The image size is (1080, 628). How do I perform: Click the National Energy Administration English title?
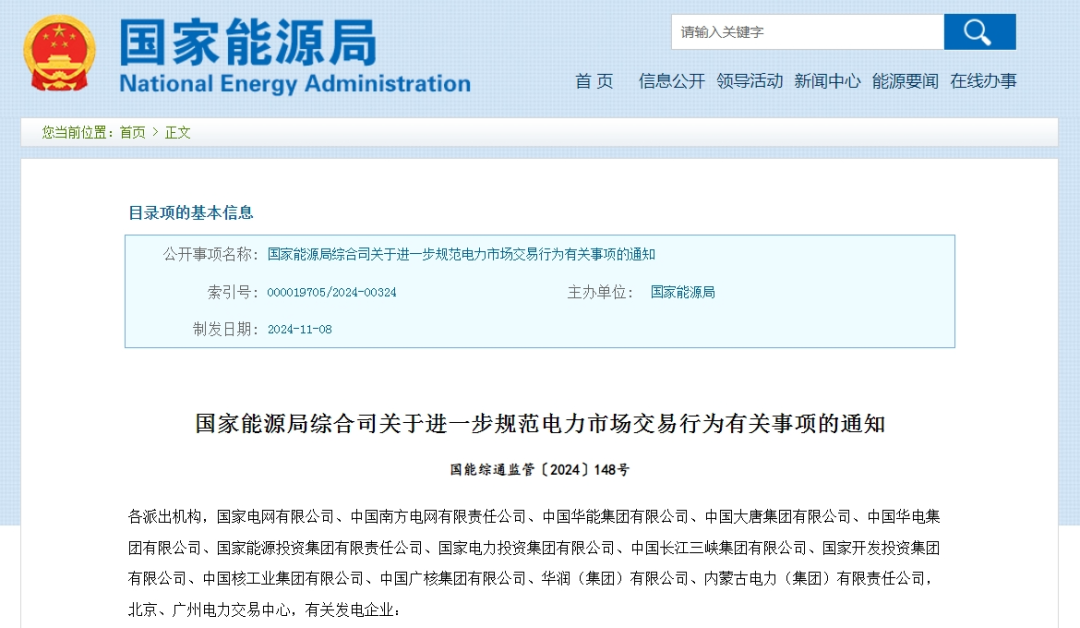(294, 83)
